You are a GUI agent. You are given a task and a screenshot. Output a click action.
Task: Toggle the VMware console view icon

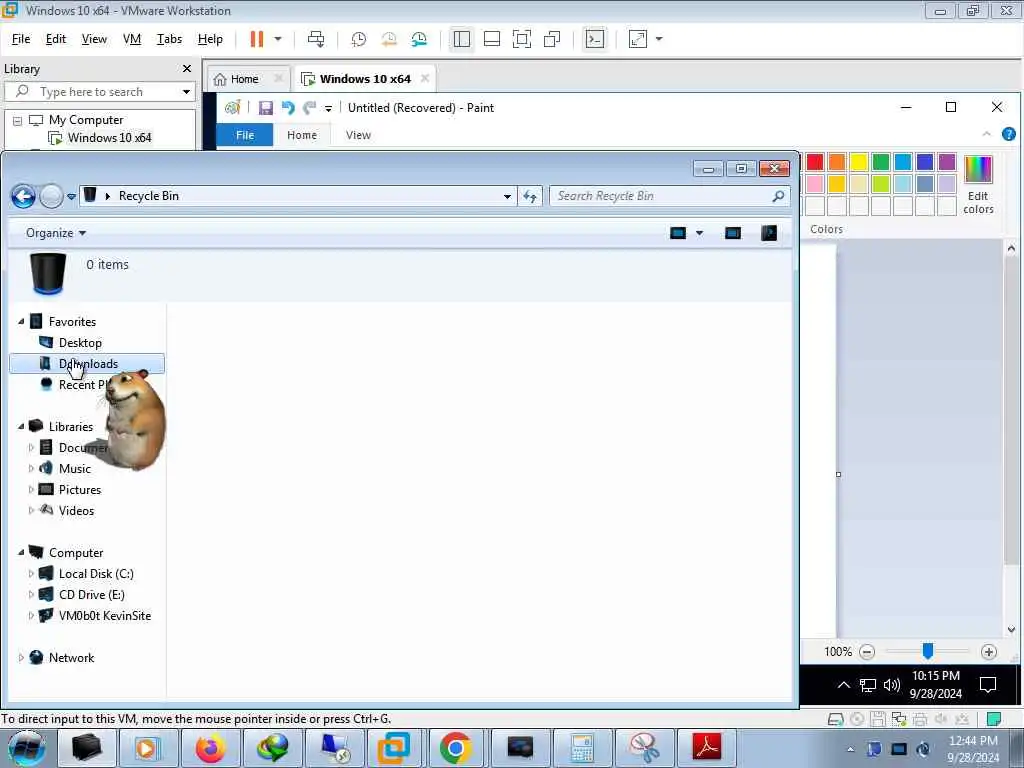pos(595,39)
